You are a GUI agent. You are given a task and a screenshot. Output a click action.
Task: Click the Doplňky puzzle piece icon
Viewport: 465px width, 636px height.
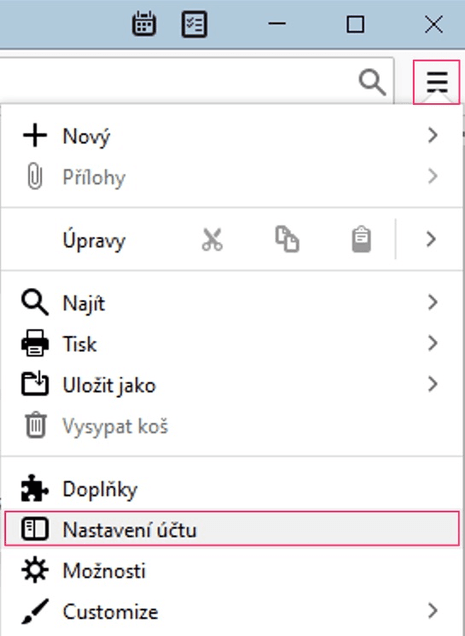pos(34,488)
